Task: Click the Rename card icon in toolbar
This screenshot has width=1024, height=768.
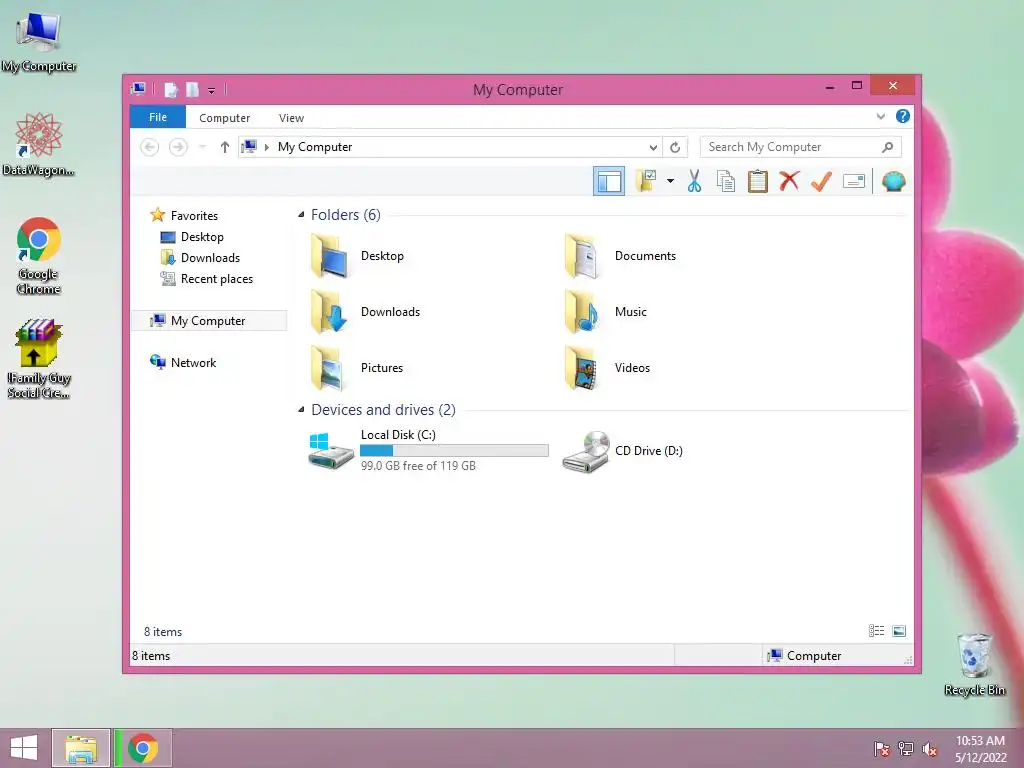Action: (854, 181)
